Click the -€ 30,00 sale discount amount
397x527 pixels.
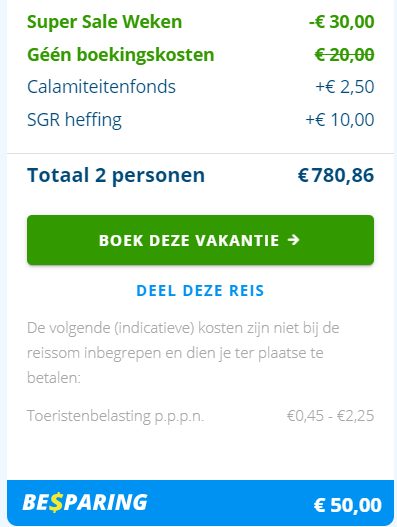pyautogui.click(x=342, y=22)
